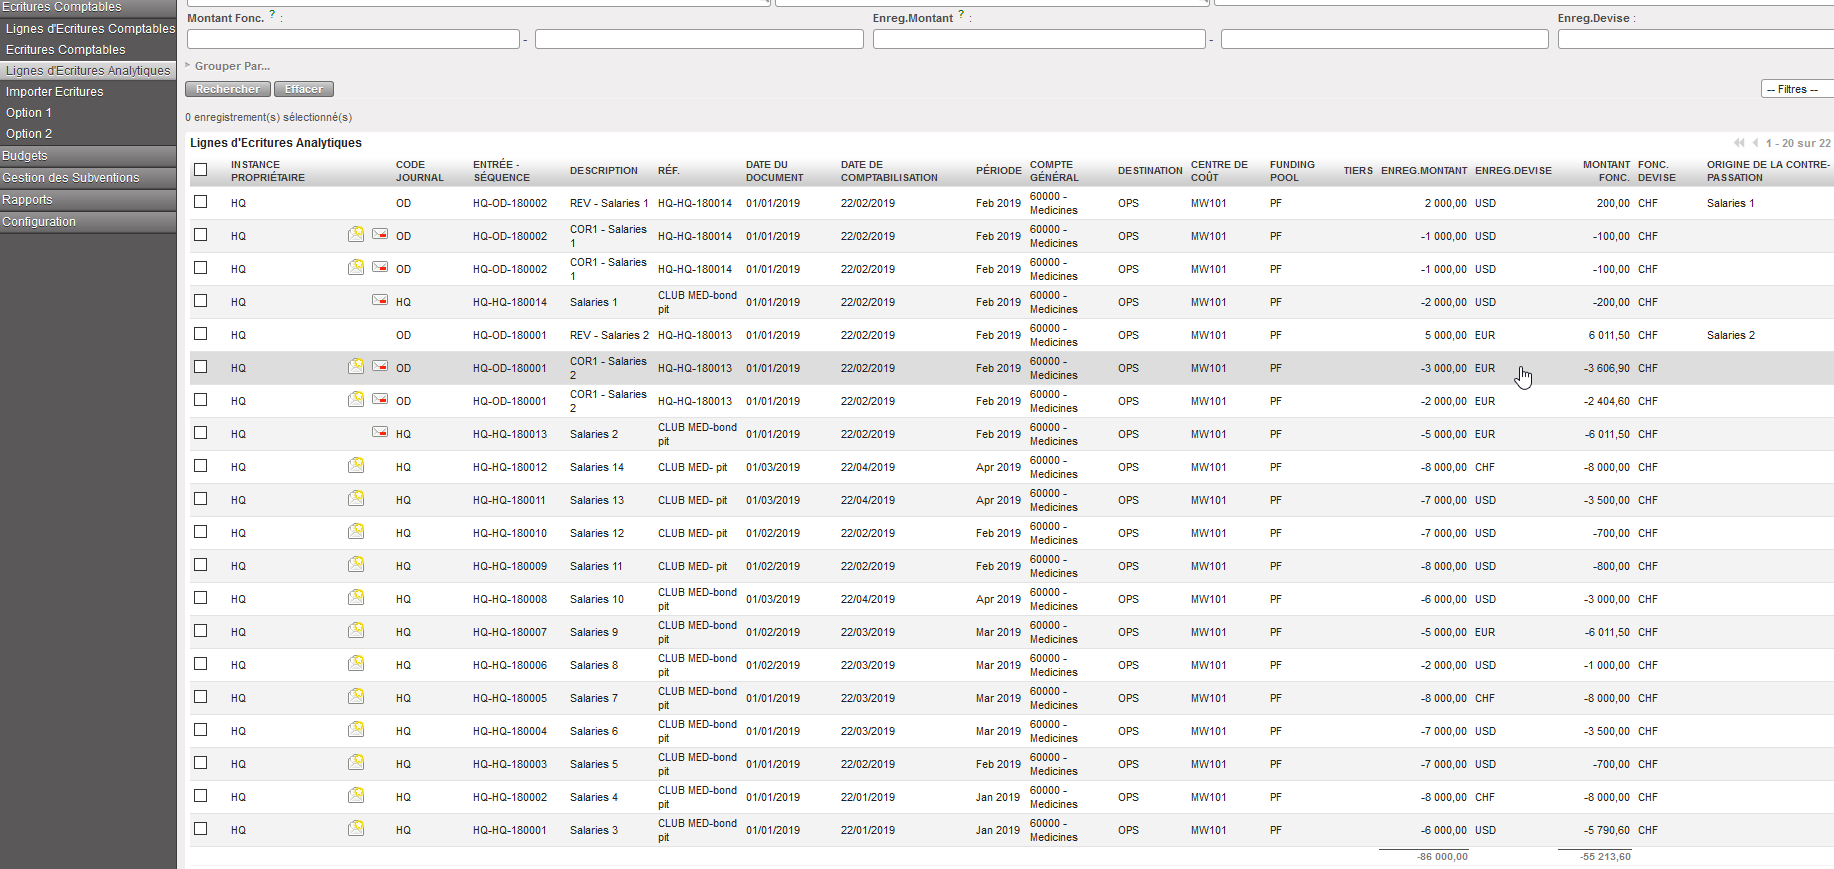This screenshot has width=1834, height=869.
Task: Go to first page using the double-arrow icon
Action: [1739, 143]
